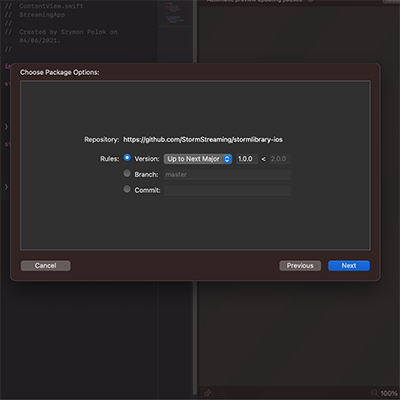The width and height of the screenshot is (400, 400).
Task: Focus the Commit hash text field
Action: point(227,190)
